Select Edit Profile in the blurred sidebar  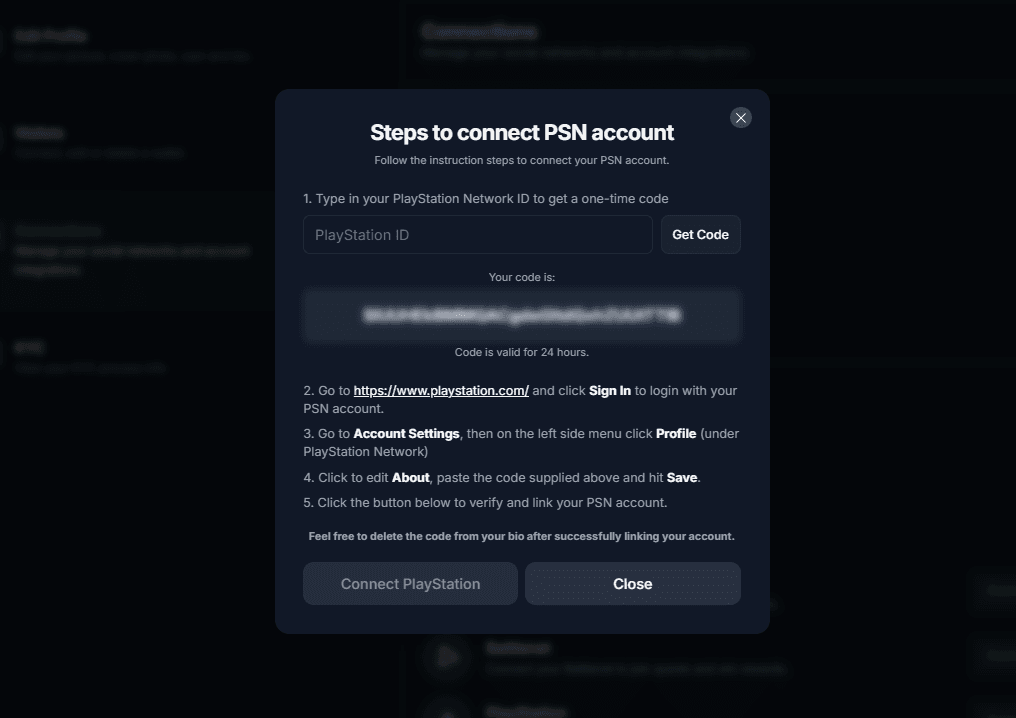pyautogui.click(x=50, y=37)
